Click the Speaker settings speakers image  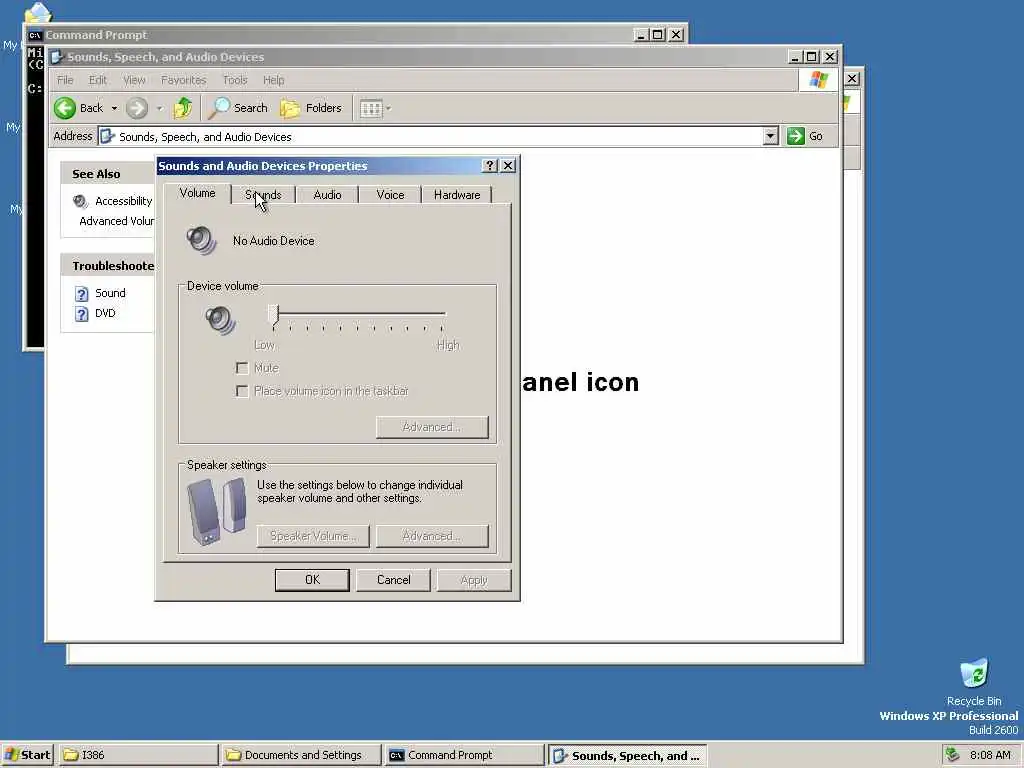(217, 511)
